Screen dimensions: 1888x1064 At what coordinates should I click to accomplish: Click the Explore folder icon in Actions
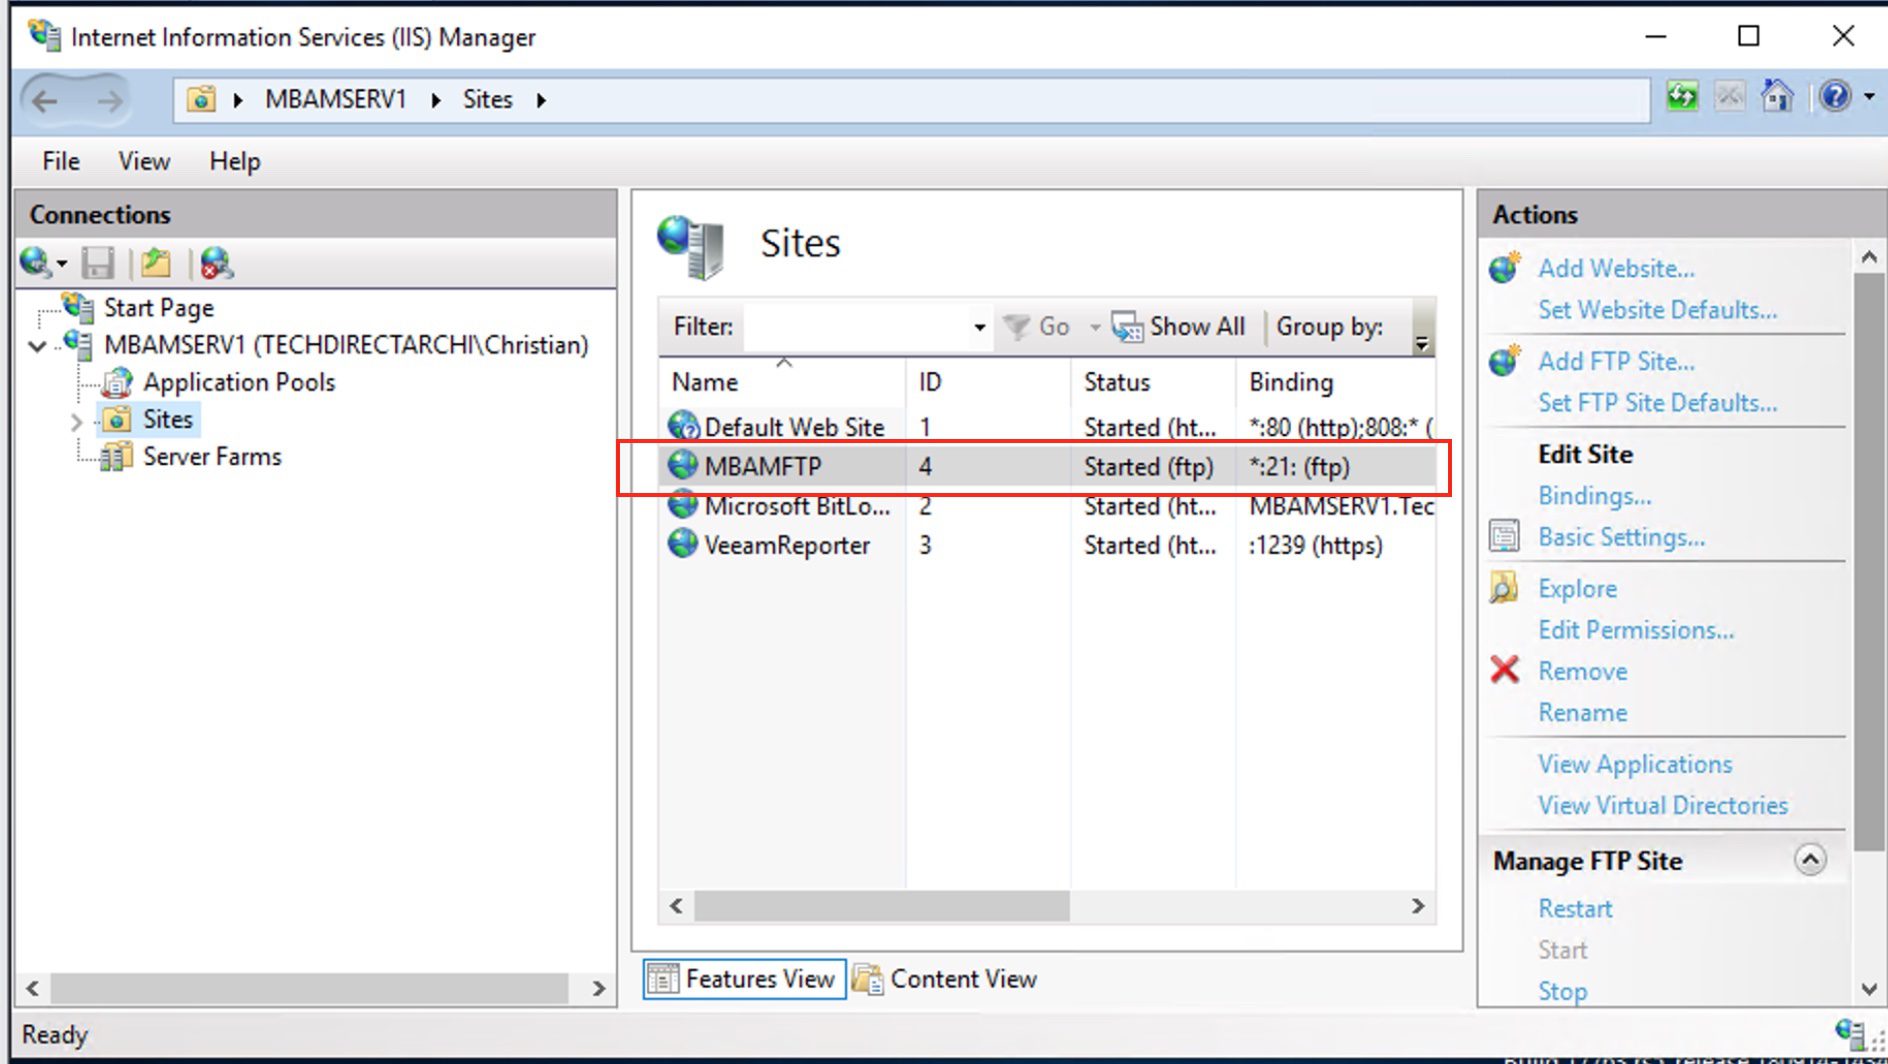1505,588
